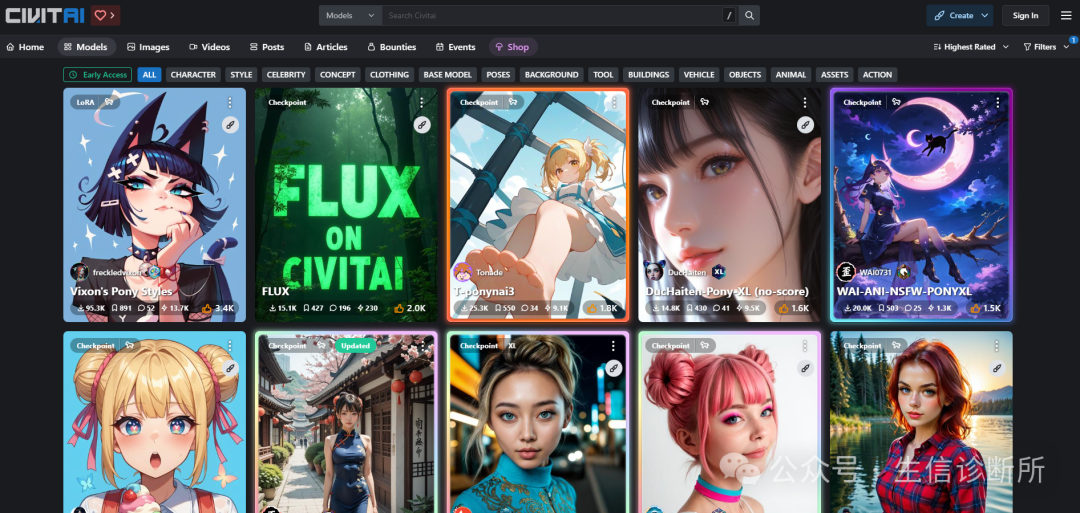The height and width of the screenshot is (513, 1080).
Task: Switch to the Videos tab
Action: [209, 47]
